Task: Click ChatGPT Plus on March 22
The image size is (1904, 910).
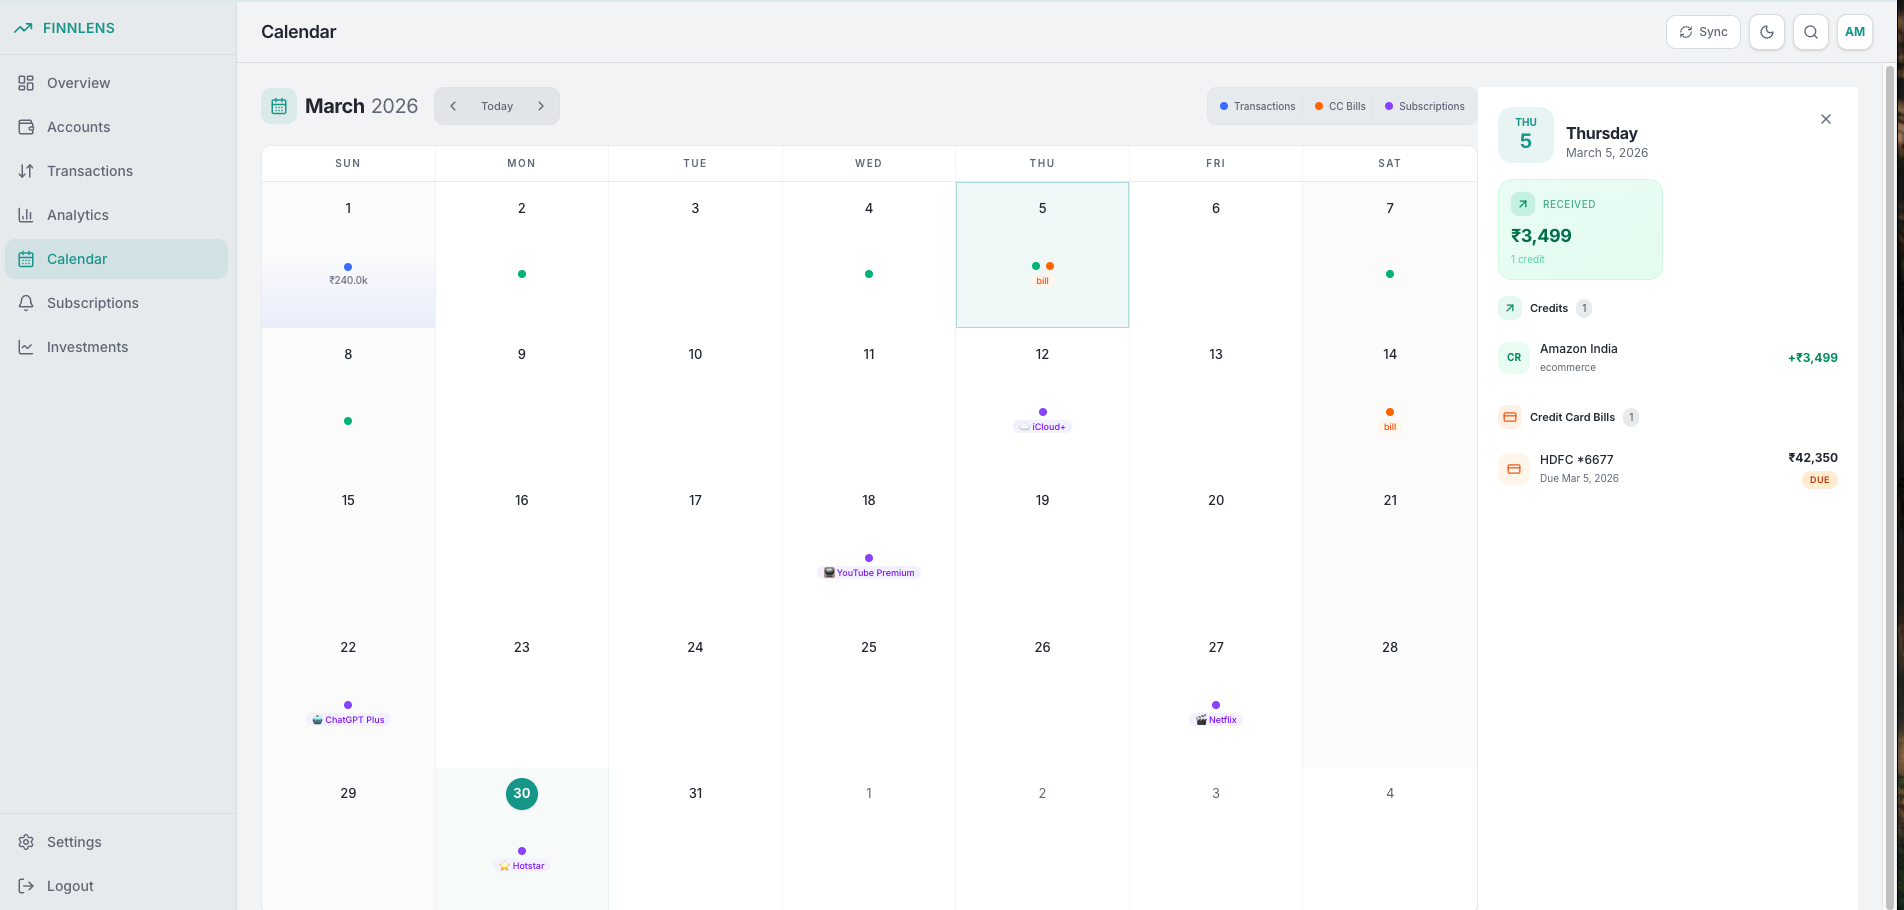Action: point(348,720)
